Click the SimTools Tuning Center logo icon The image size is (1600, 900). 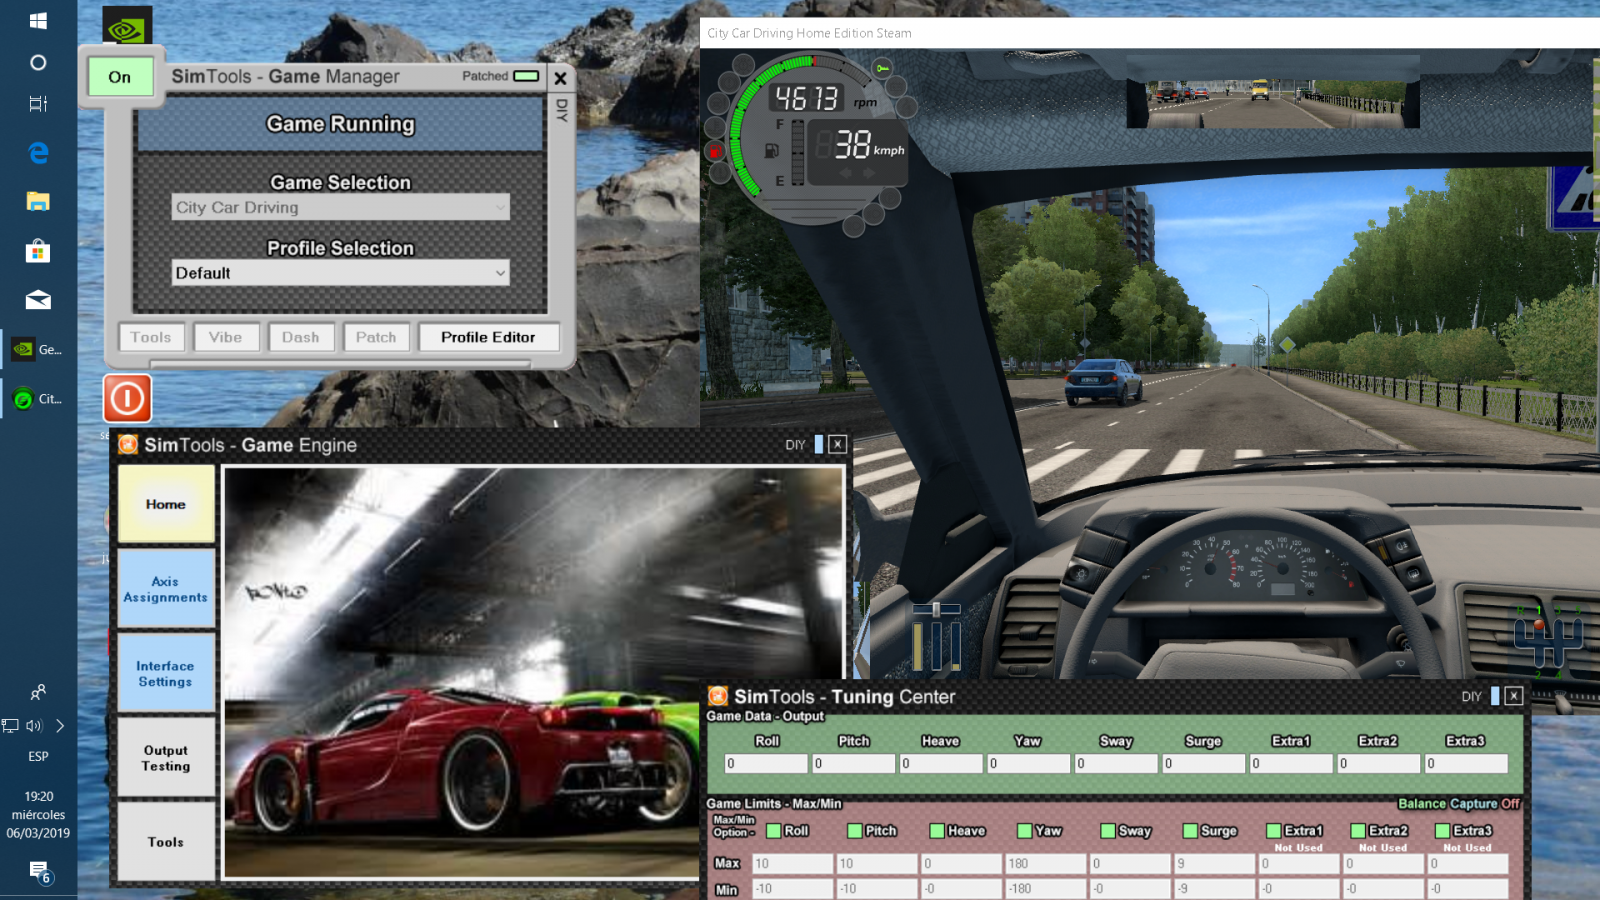718,696
